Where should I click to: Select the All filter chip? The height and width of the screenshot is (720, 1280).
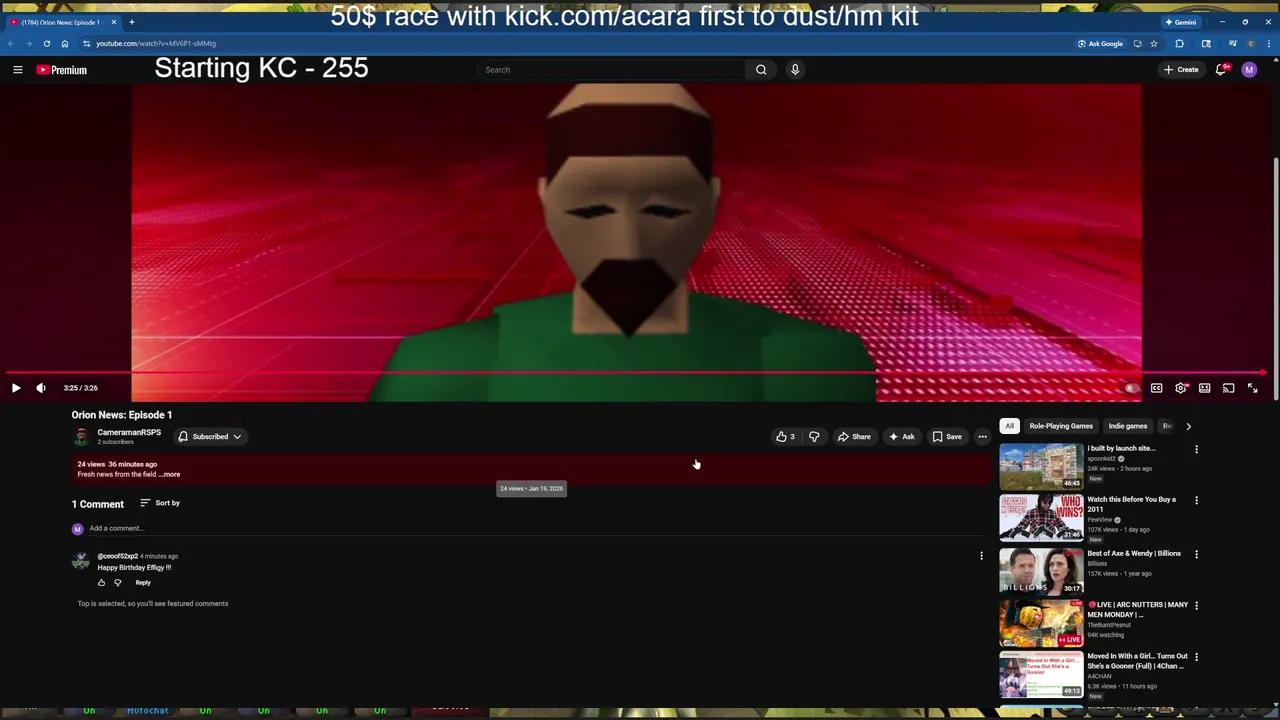1009,426
